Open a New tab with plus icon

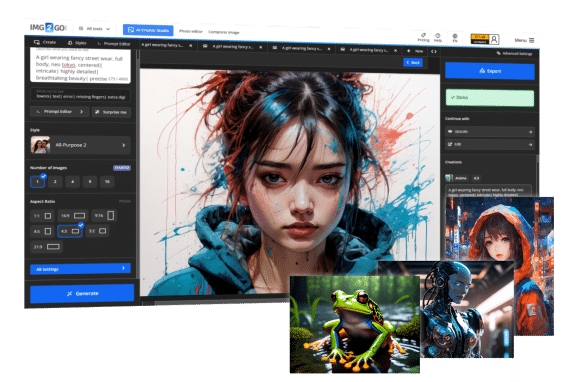click(415, 51)
